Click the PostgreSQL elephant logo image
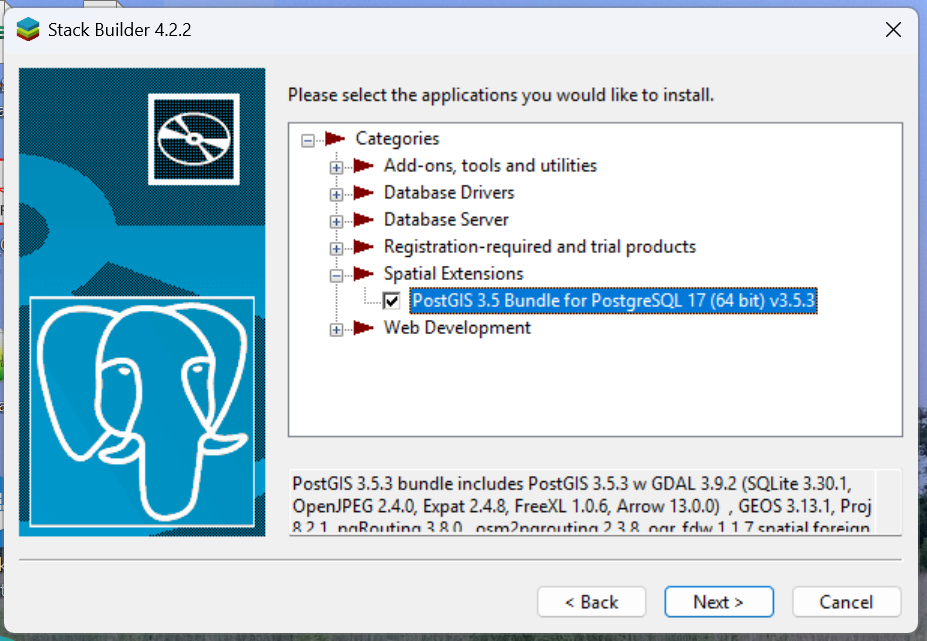 (141, 410)
